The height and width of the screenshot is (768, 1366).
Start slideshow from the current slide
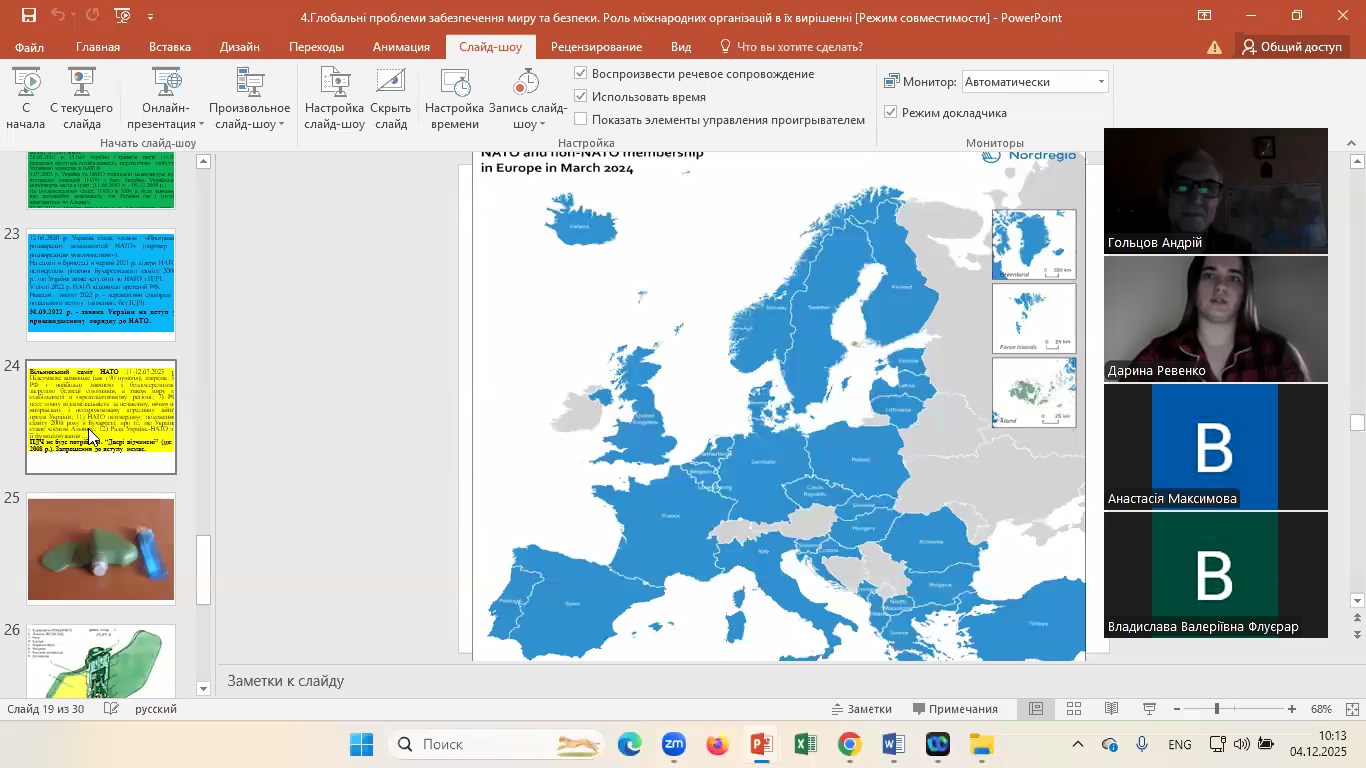[x=82, y=98]
